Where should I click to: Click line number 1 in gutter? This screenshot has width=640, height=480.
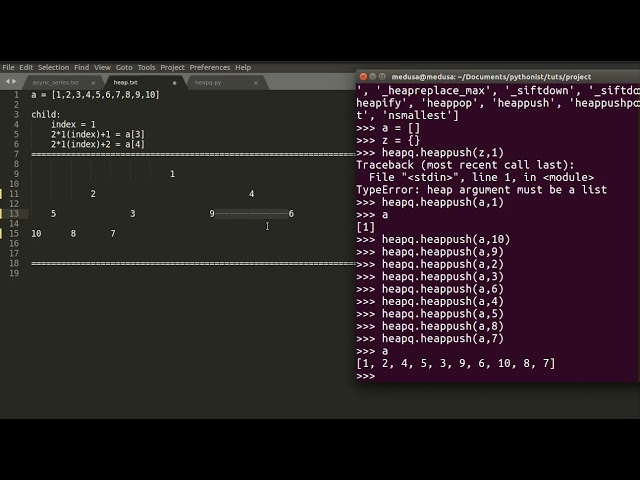[16, 95]
